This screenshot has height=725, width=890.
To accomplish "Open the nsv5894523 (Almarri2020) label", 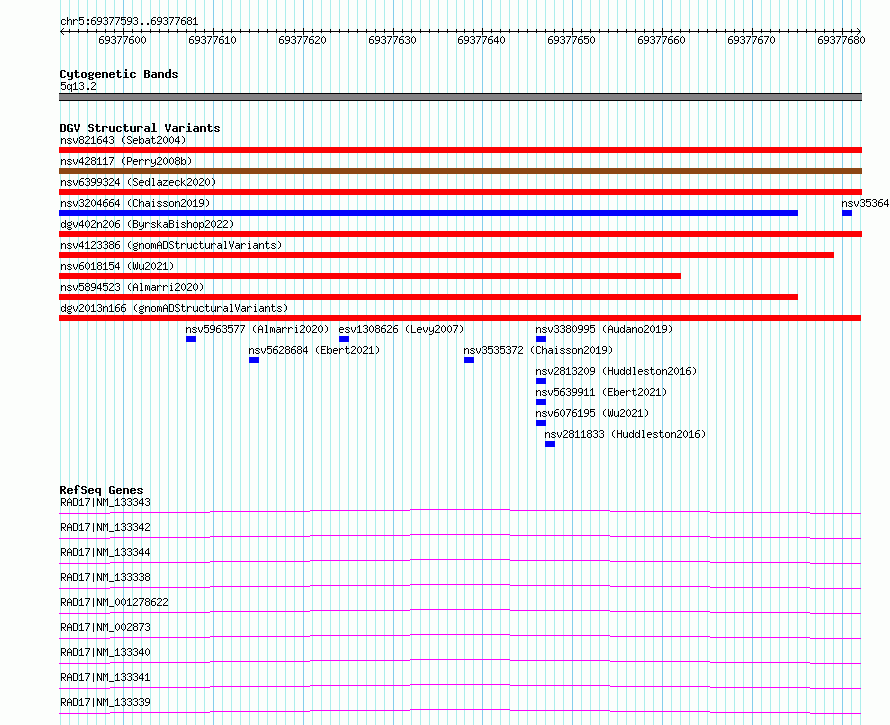I will (132, 287).
